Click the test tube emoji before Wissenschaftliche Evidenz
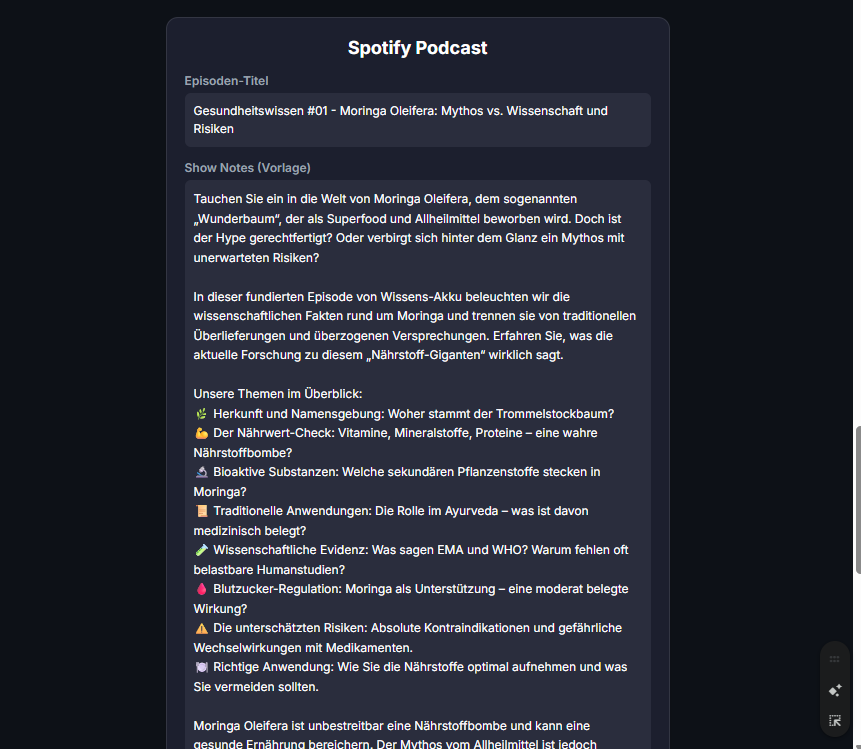861x749 pixels. (201, 550)
